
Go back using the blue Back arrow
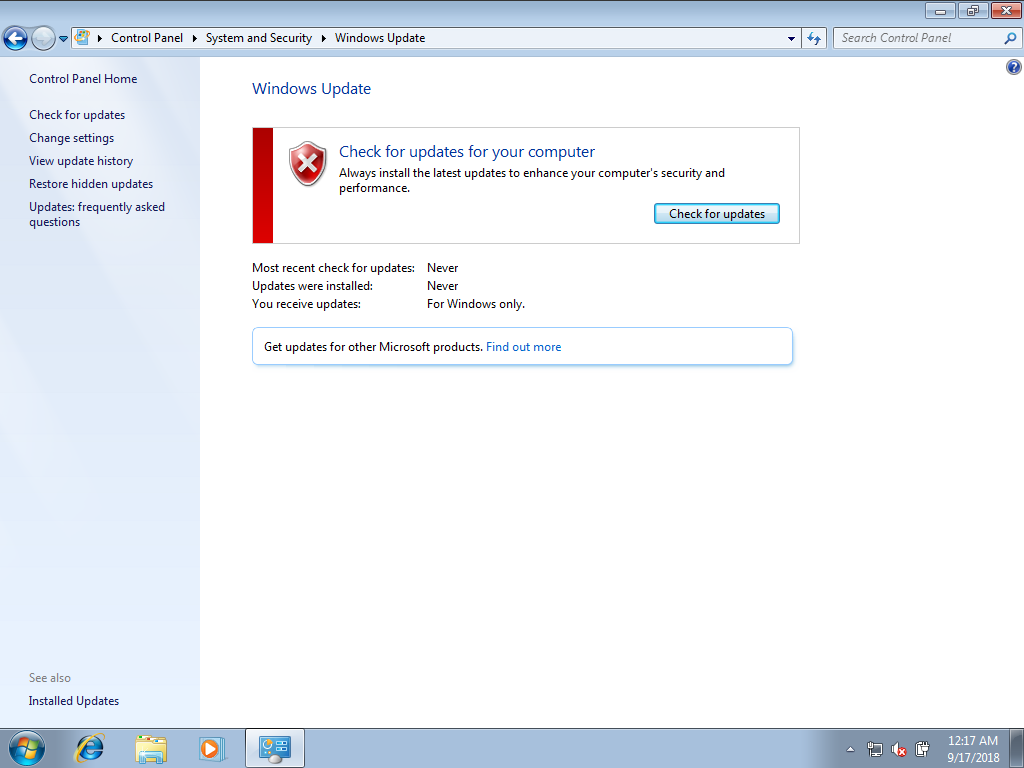(x=15, y=39)
